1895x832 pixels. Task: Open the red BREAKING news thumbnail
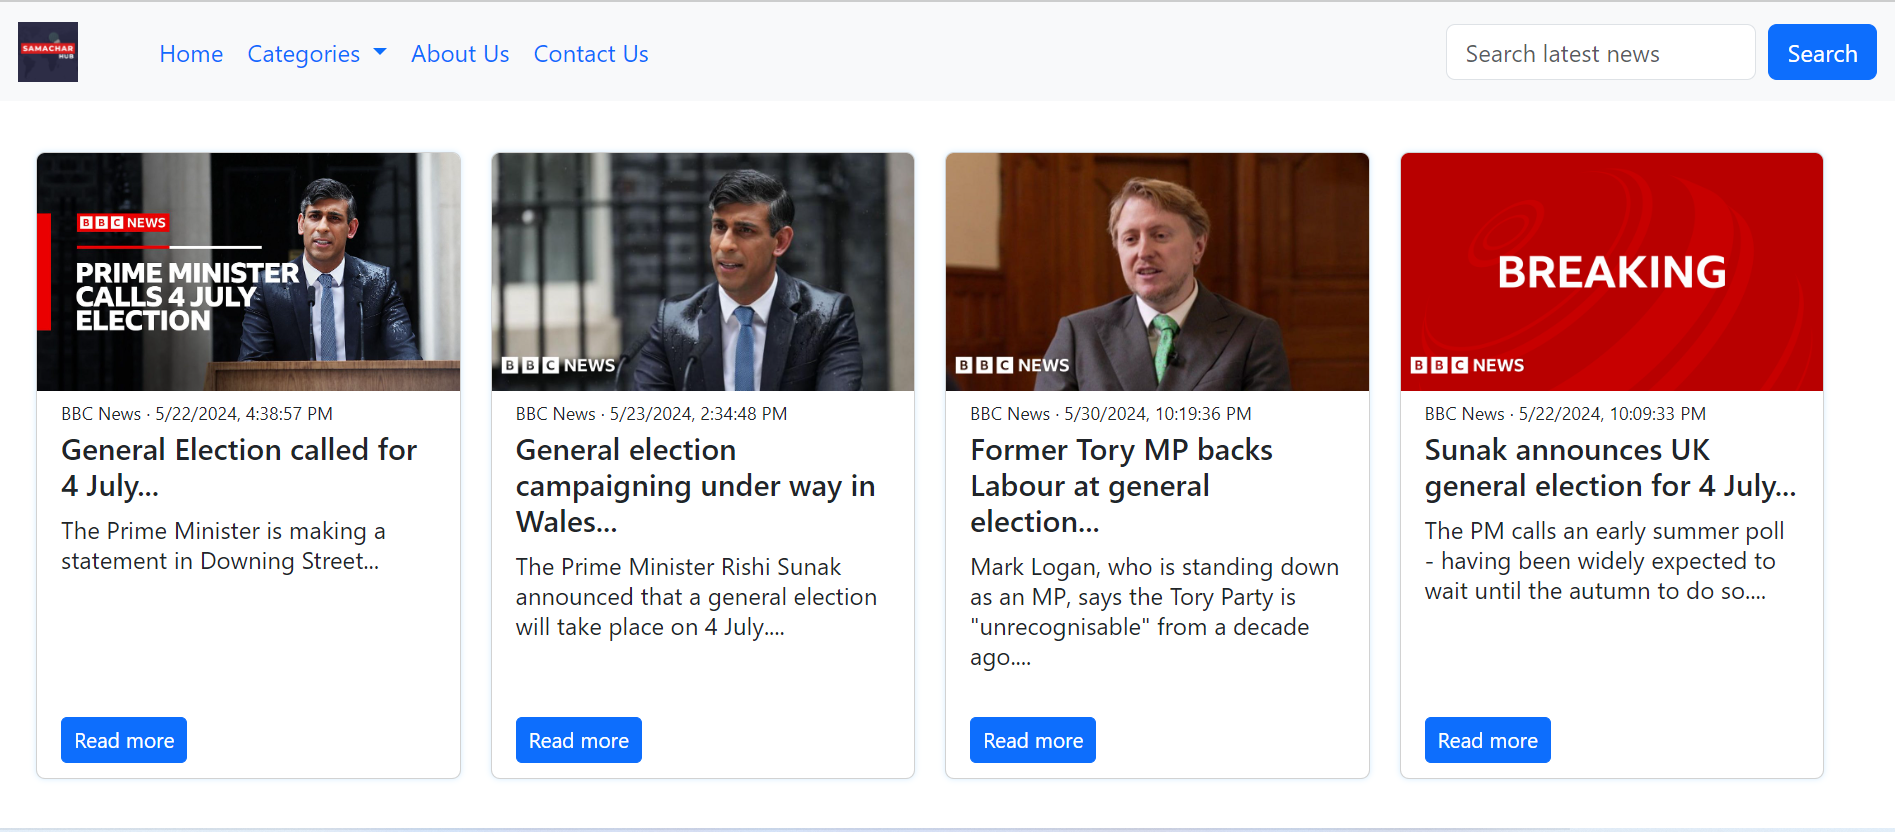pos(1612,272)
